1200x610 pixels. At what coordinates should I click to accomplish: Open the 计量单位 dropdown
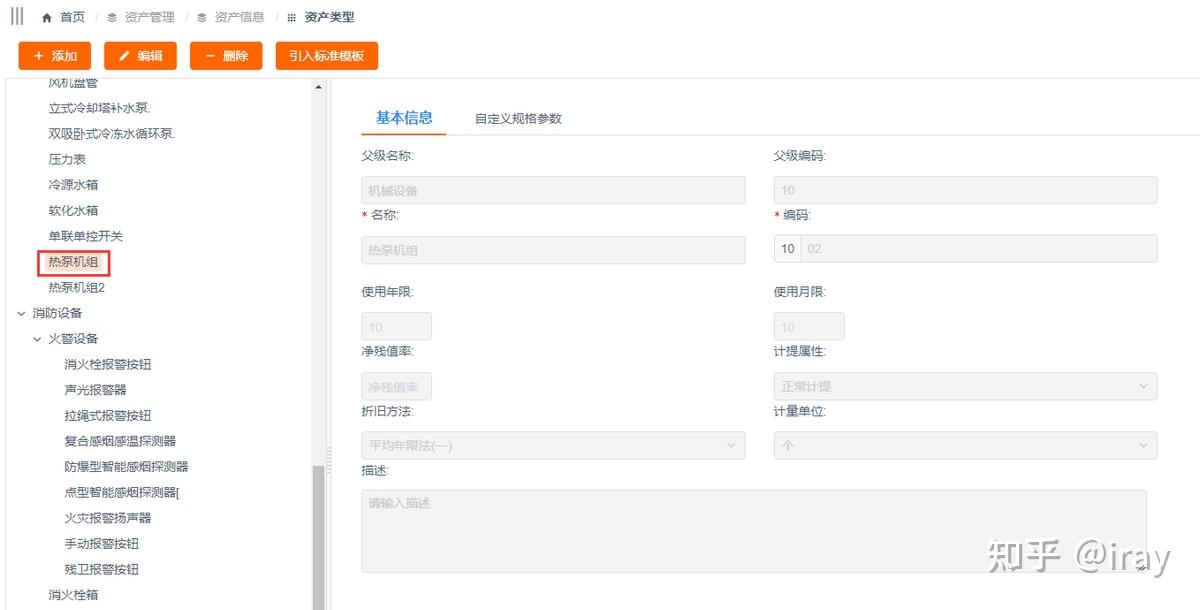[x=965, y=446]
